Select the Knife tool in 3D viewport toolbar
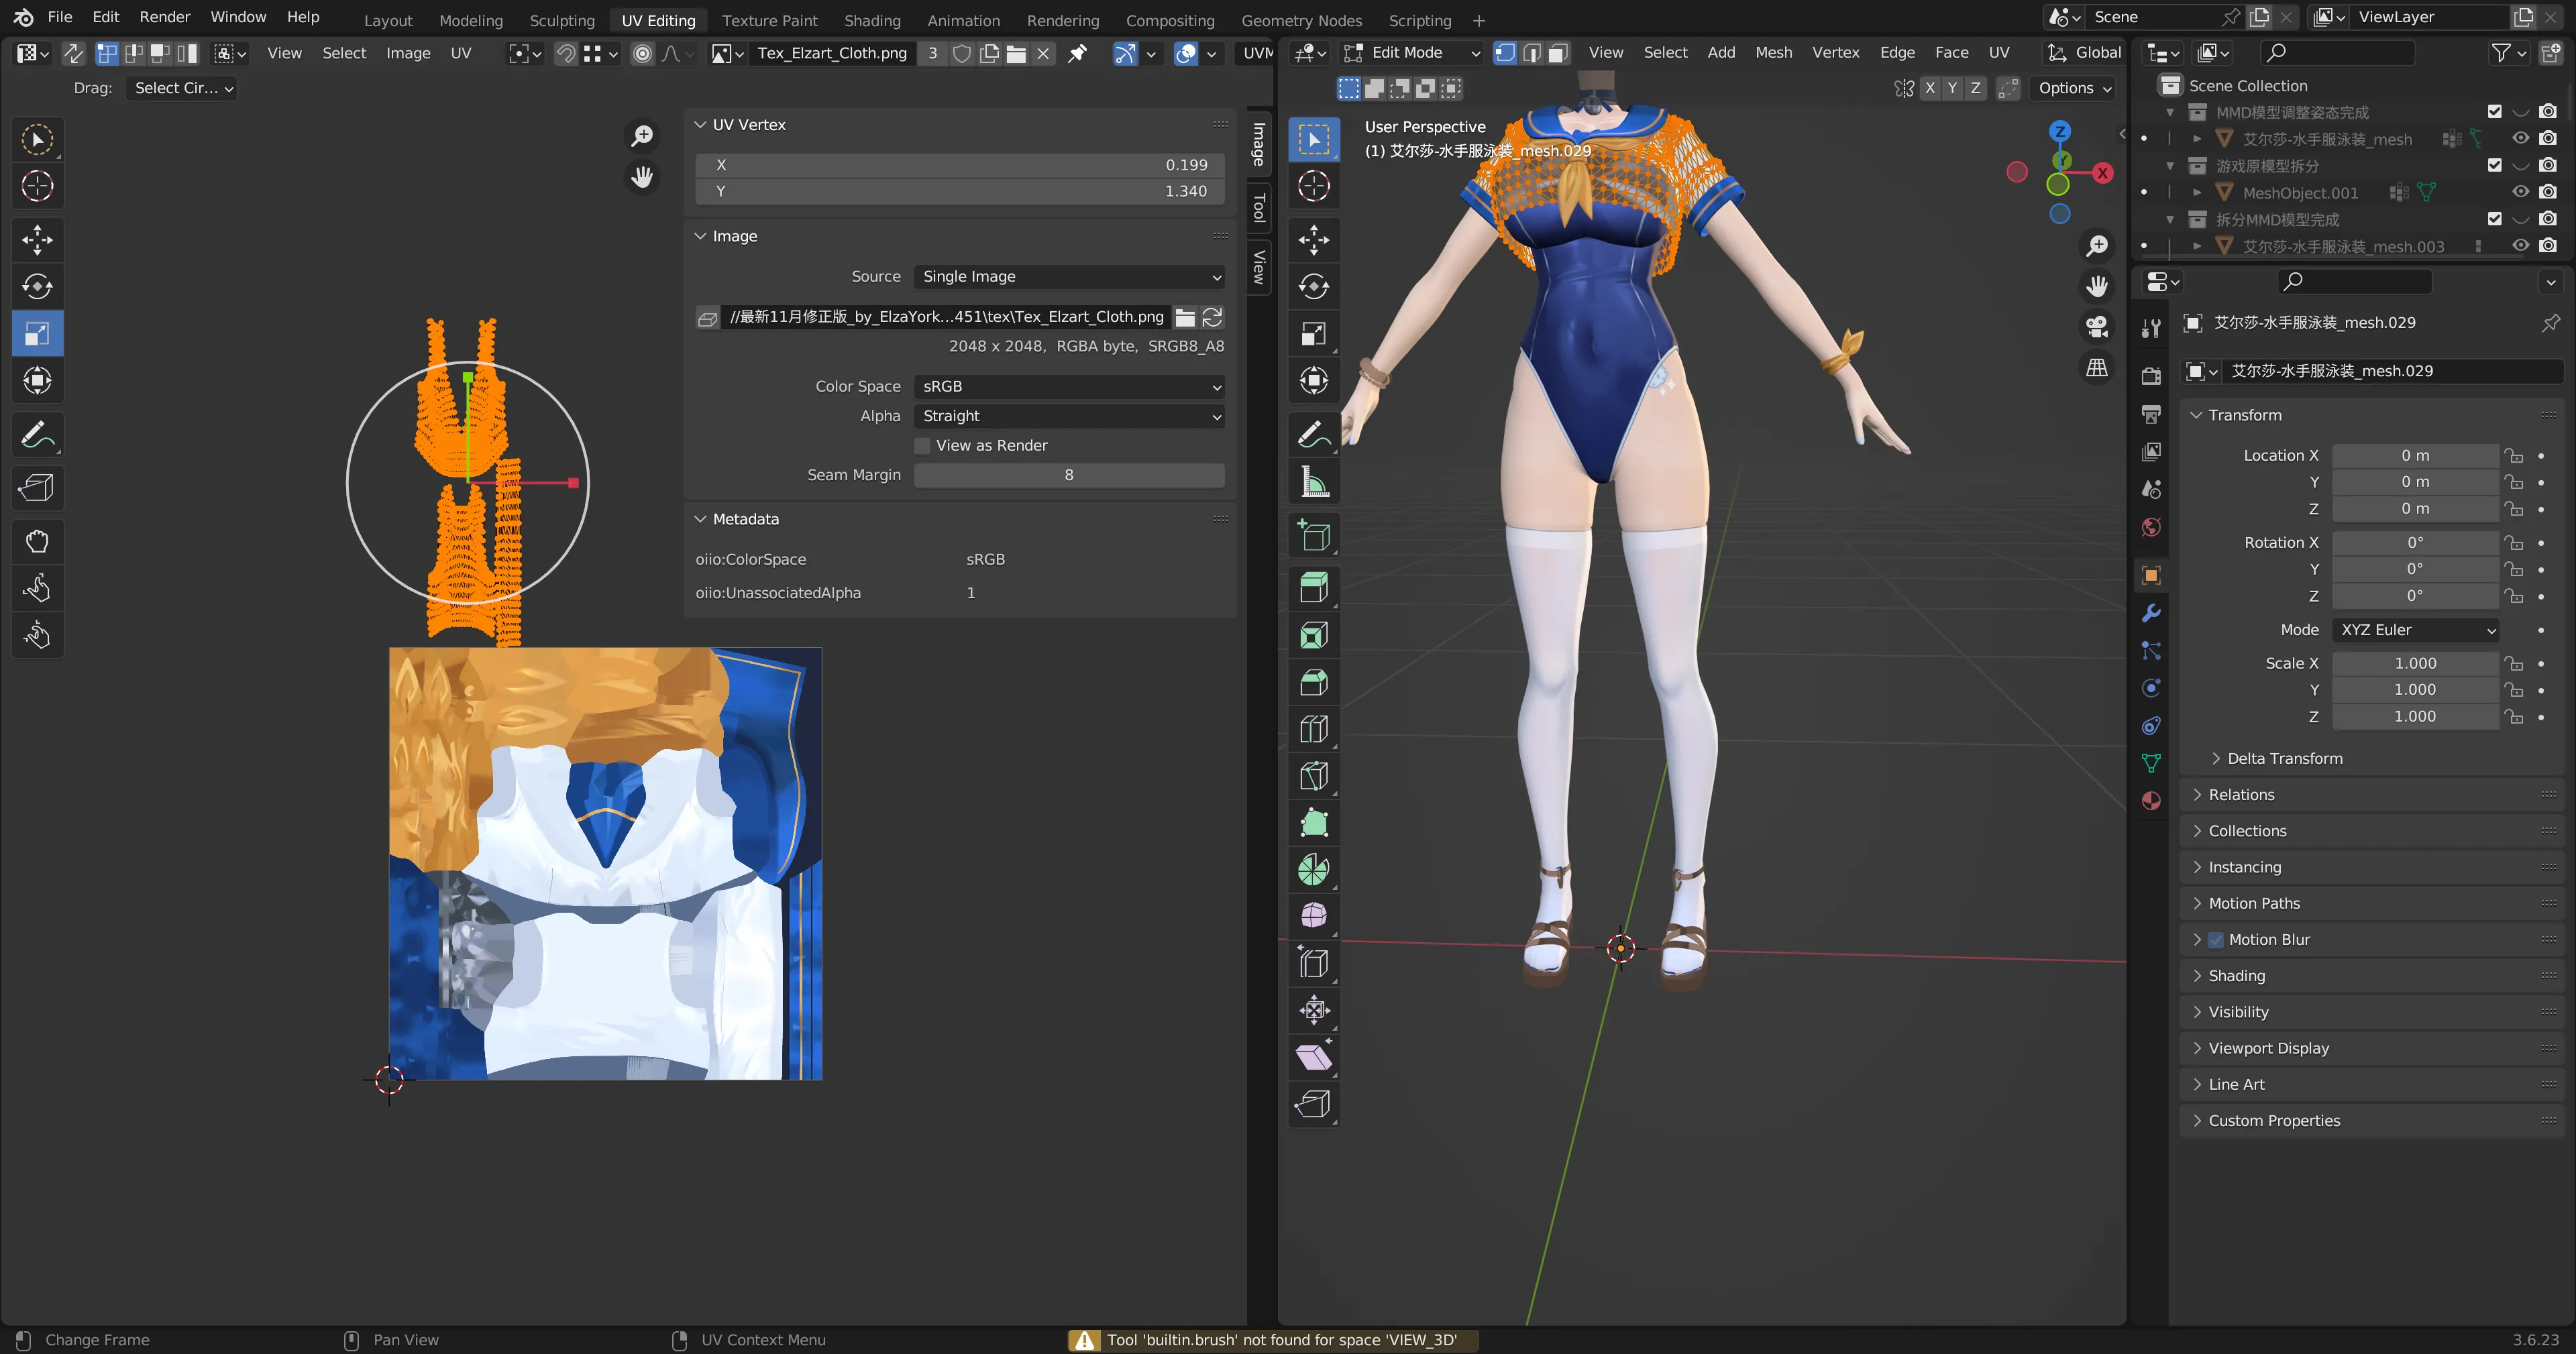The image size is (2576, 1354). click(1313, 776)
